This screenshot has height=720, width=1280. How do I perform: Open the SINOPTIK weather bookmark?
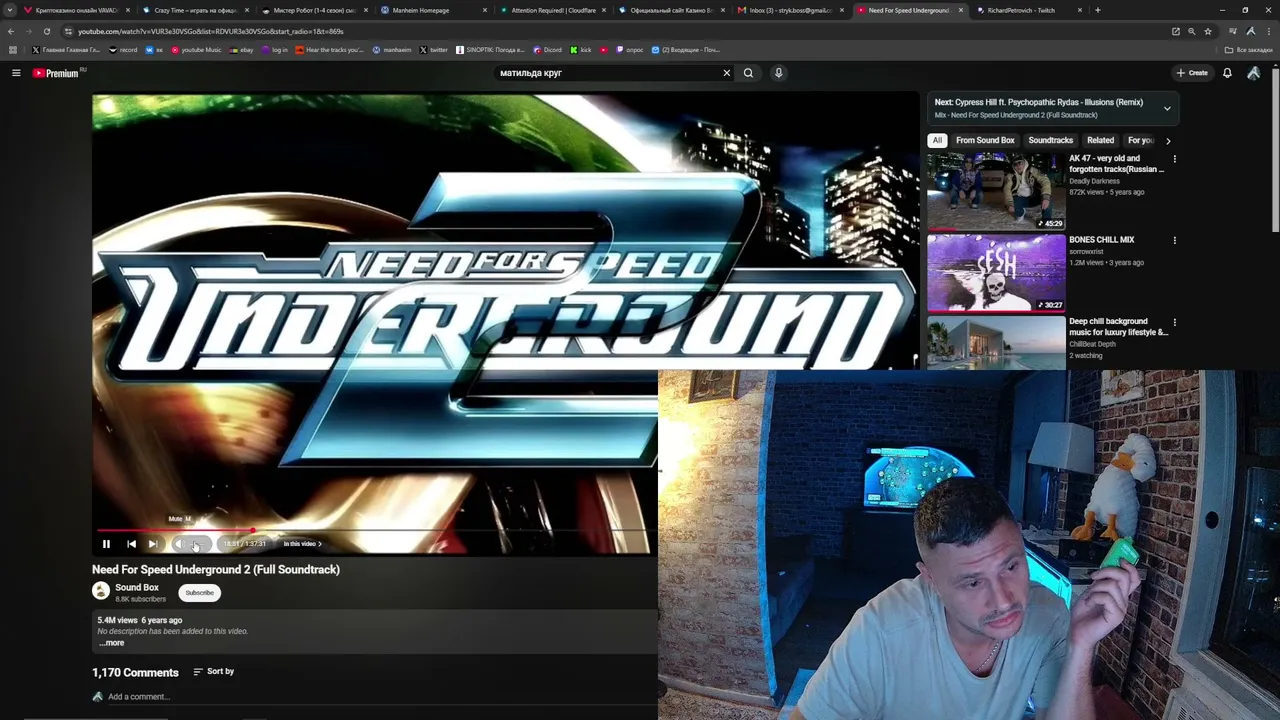(x=490, y=50)
